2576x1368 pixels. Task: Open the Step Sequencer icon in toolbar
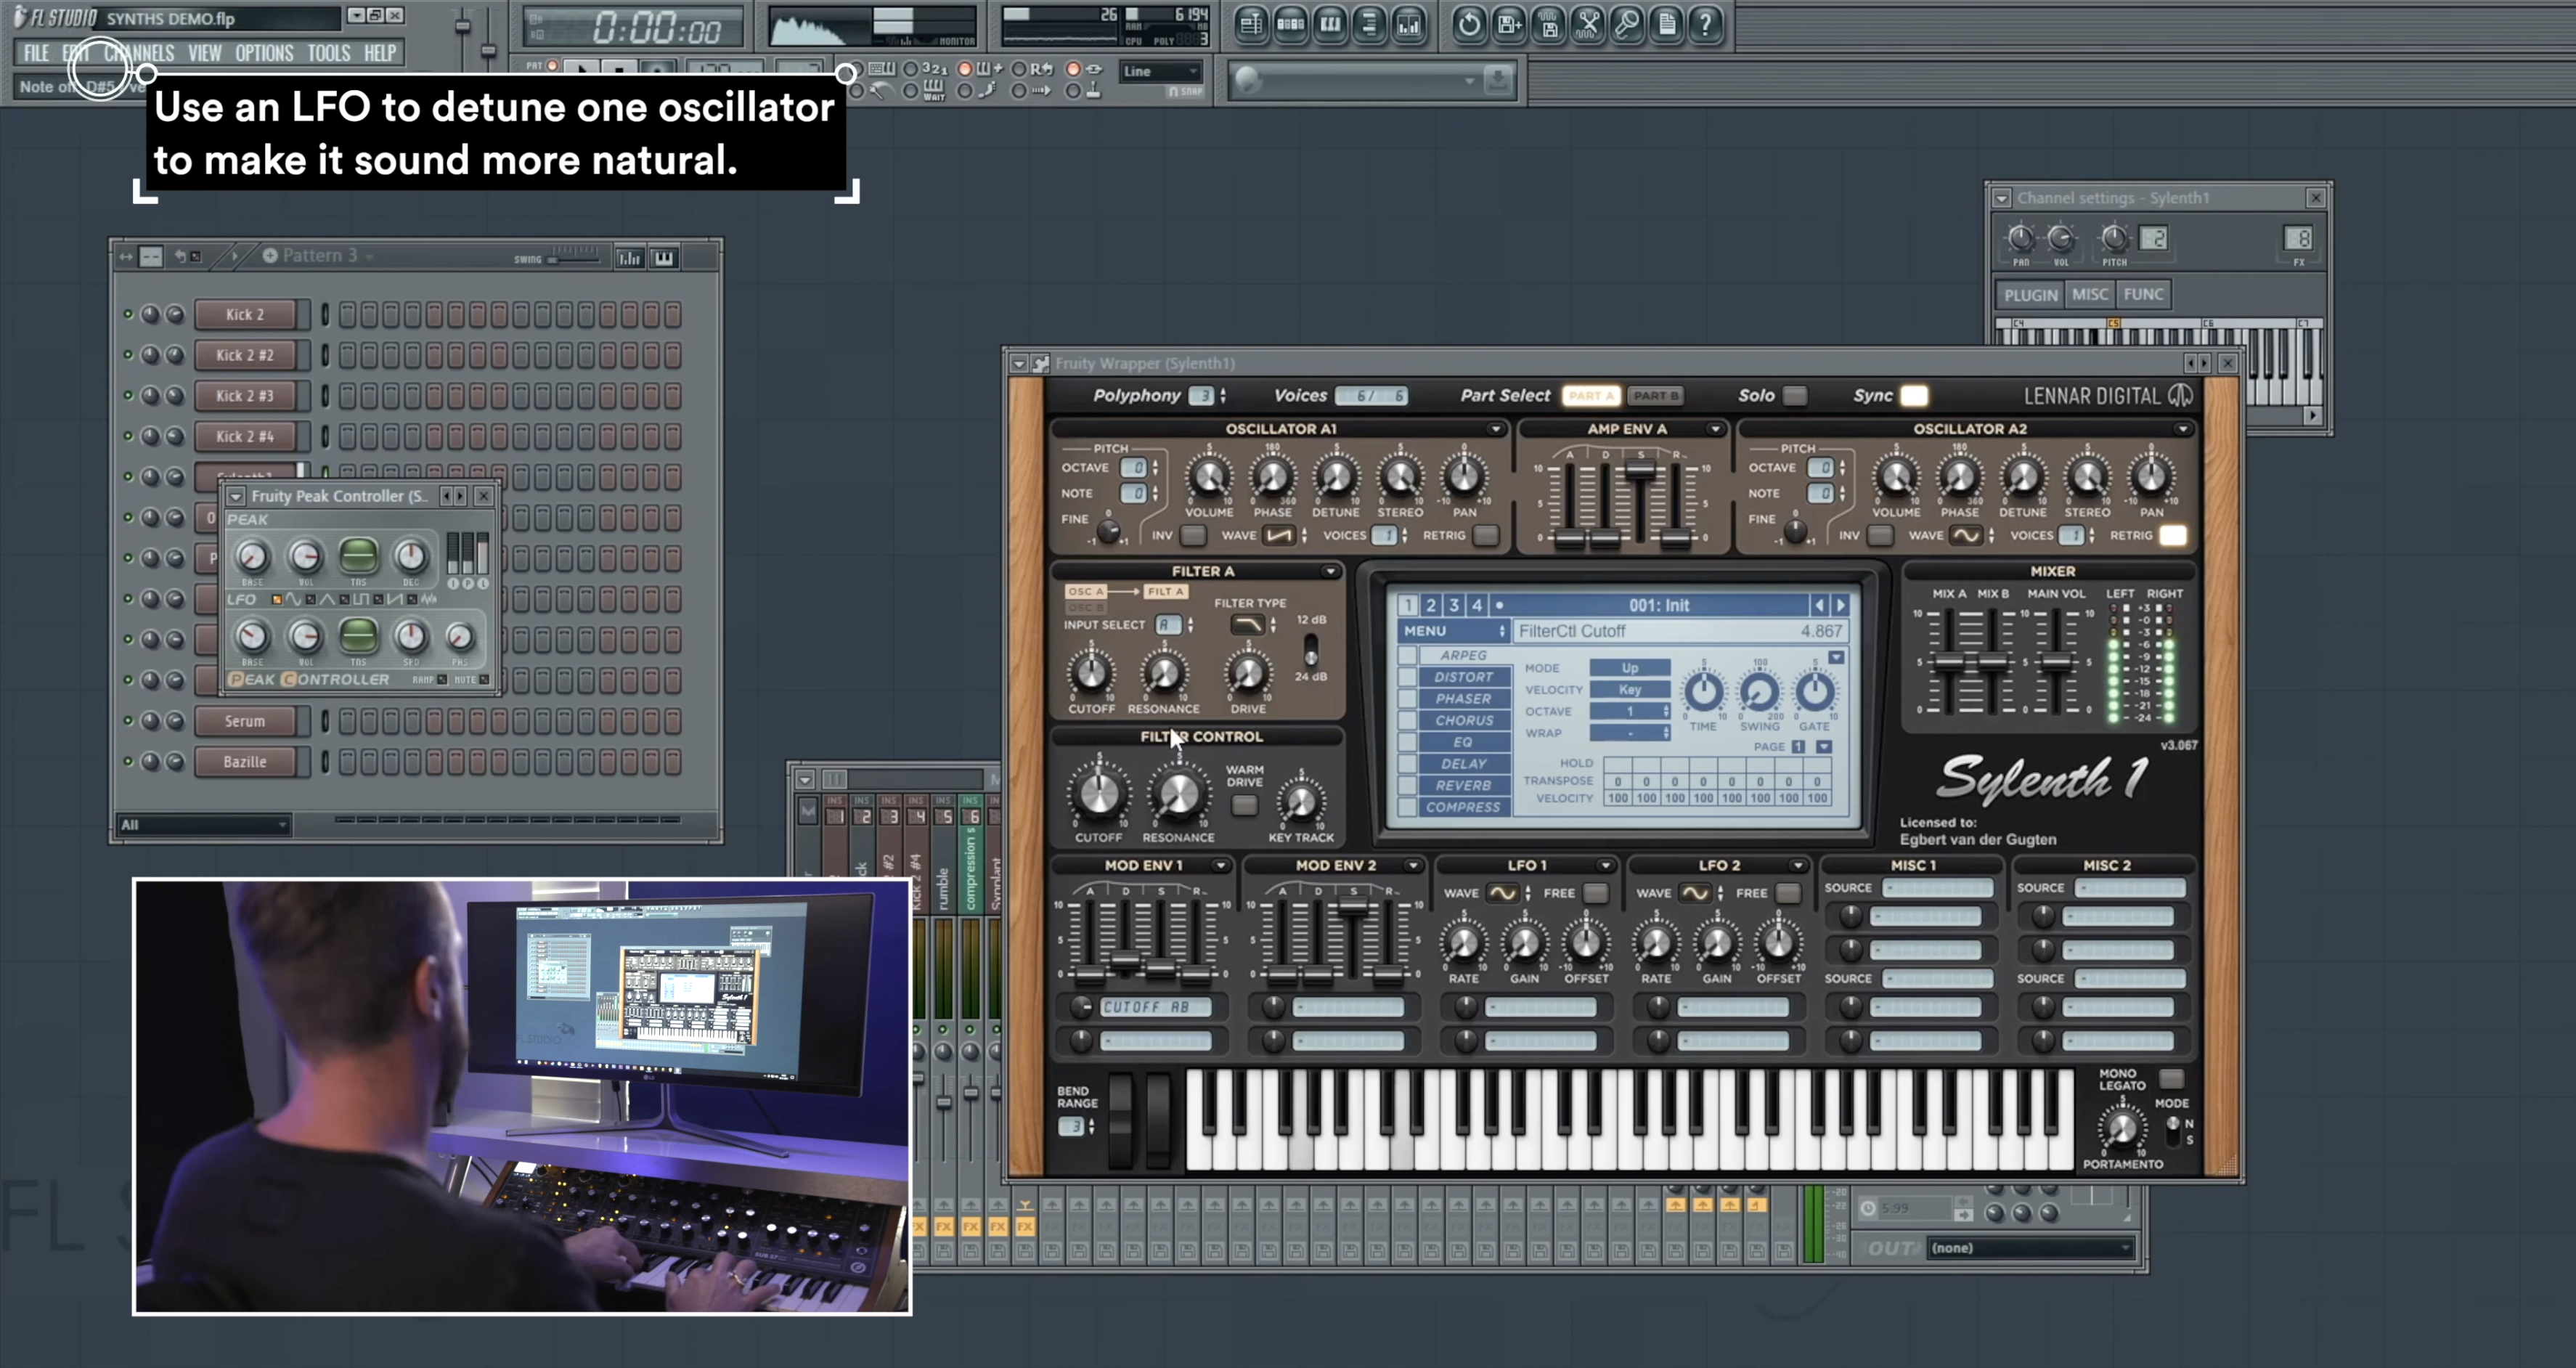(1290, 24)
